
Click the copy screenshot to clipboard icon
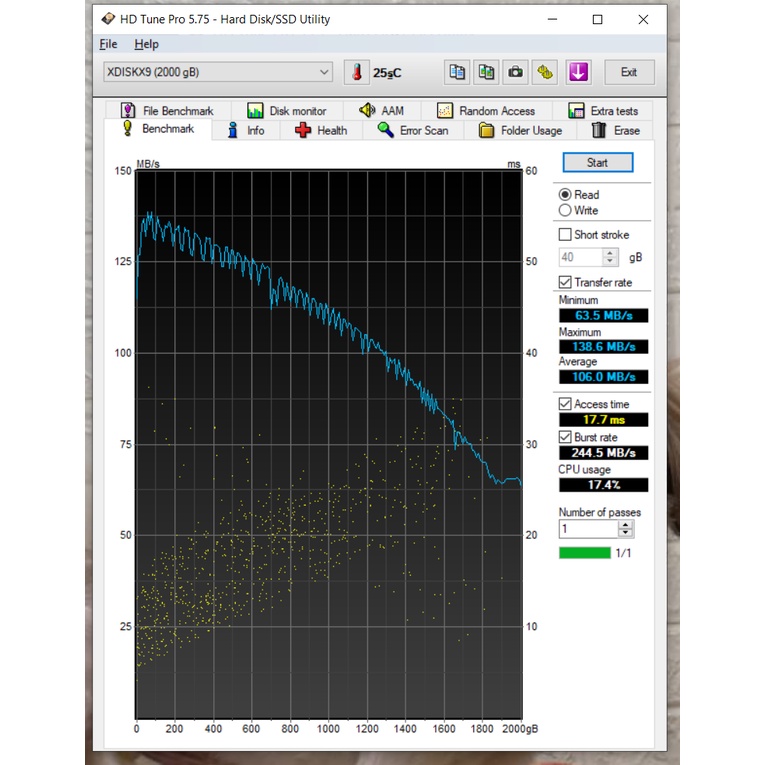(x=486, y=72)
